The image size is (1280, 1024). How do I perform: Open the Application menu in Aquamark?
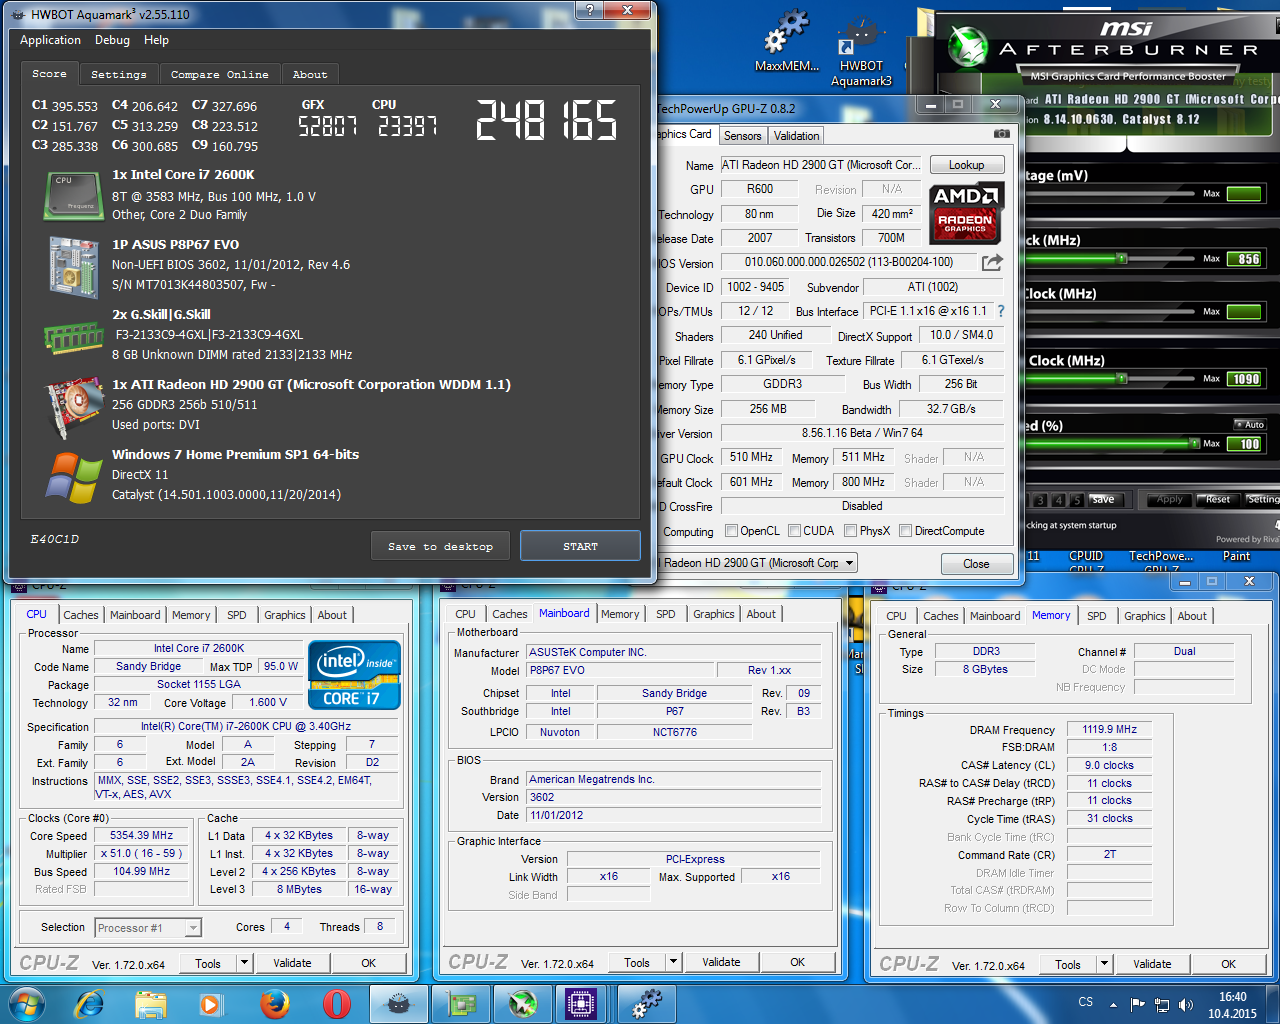pos(50,40)
